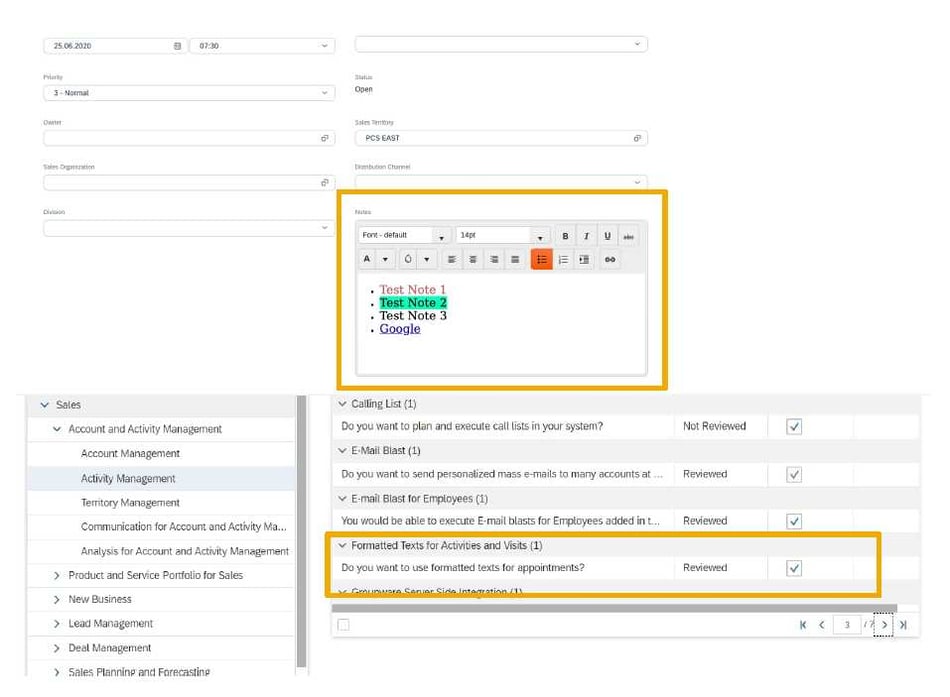Expand the Lead Management node
Screen dimensions: 950x697
click(57, 624)
